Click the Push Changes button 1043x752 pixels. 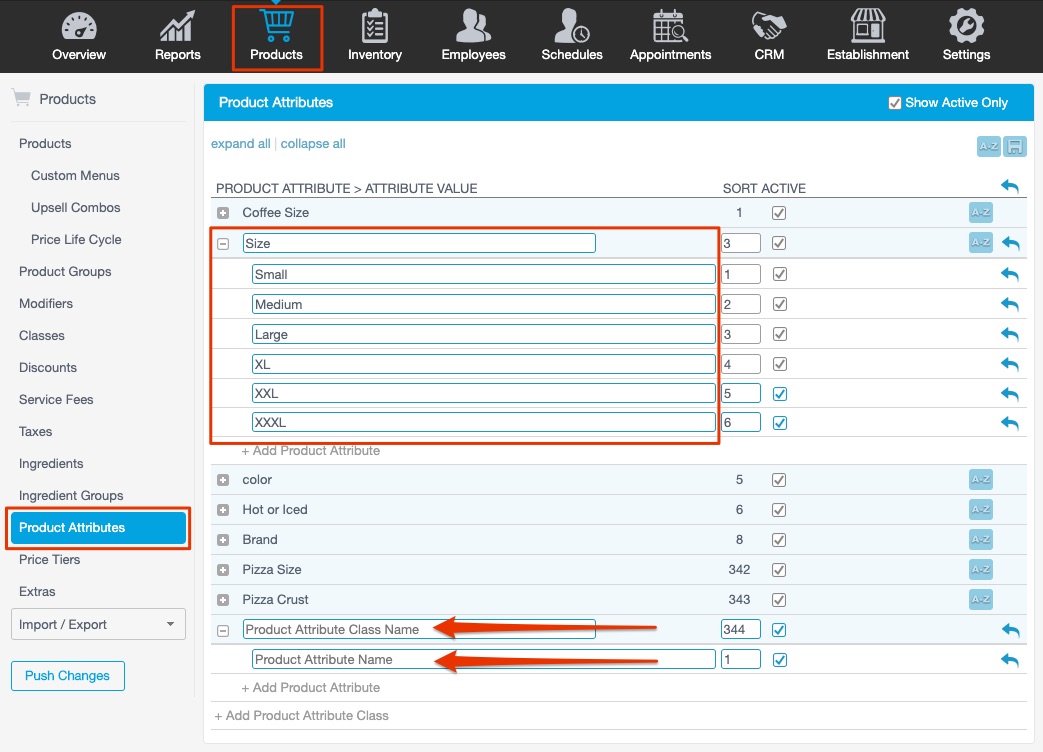point(67,675)
